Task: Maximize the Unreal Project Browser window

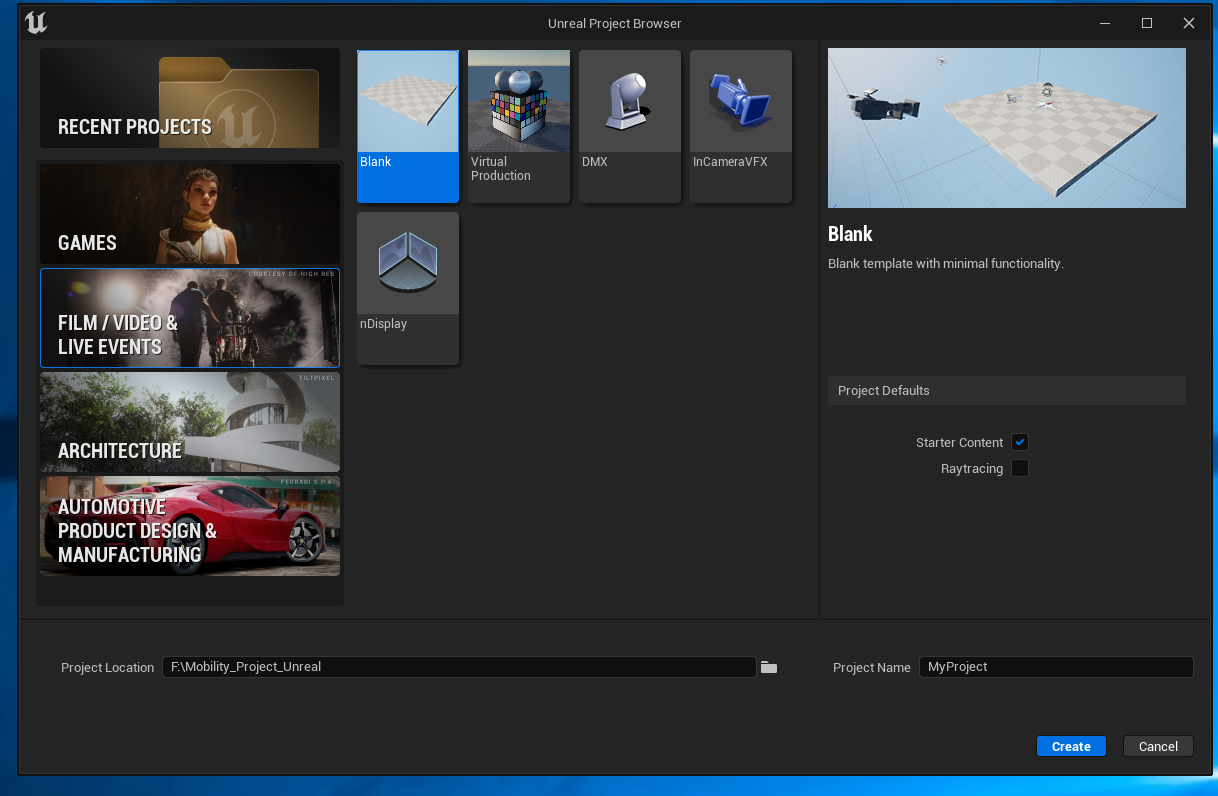Action: pos(1147,23)
